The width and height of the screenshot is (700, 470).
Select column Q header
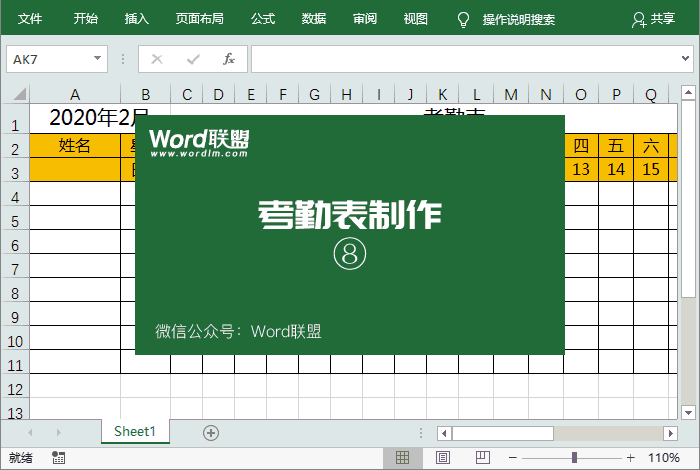(651, 95)
